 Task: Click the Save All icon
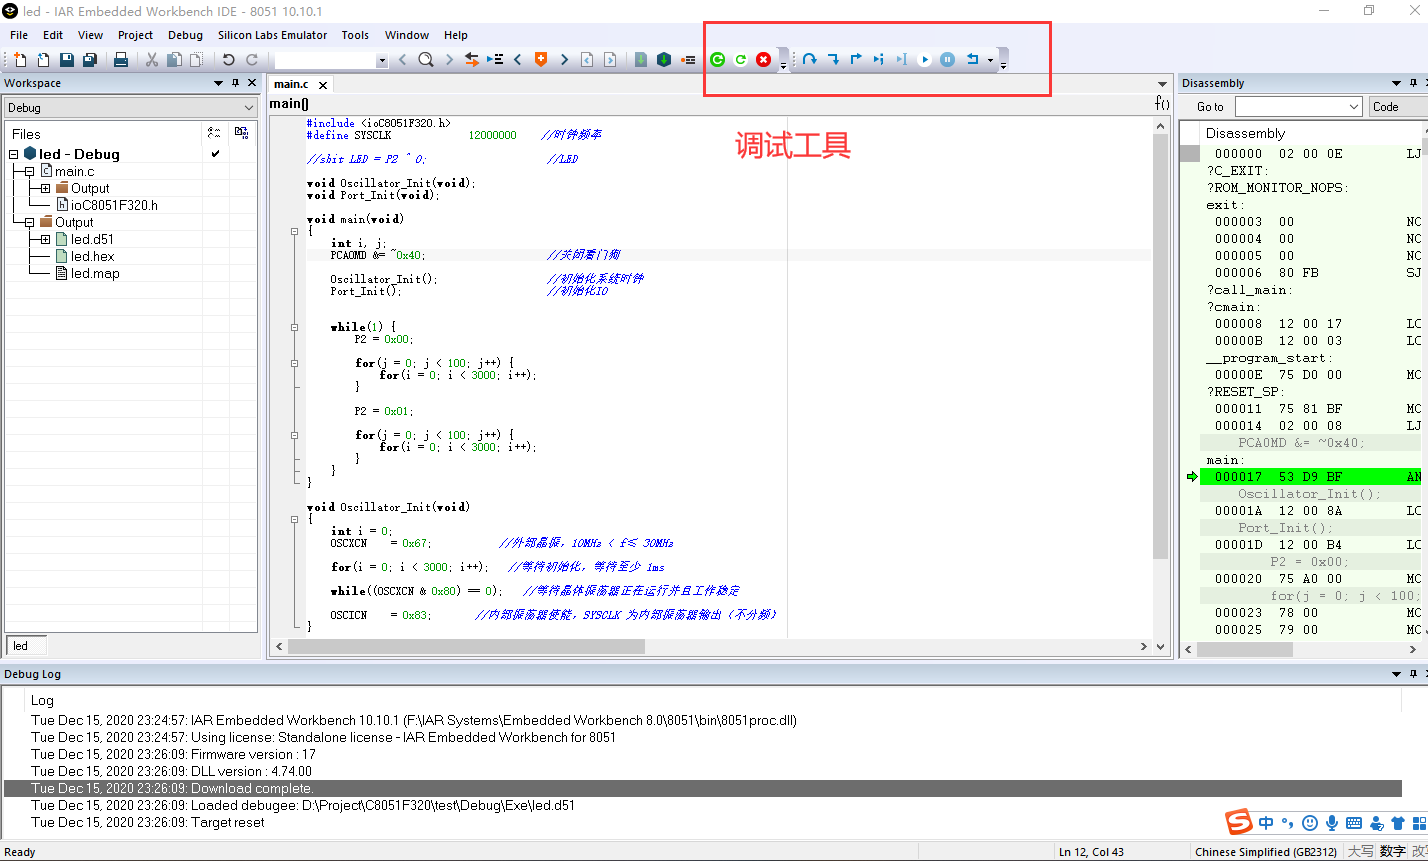coord(89,60)
